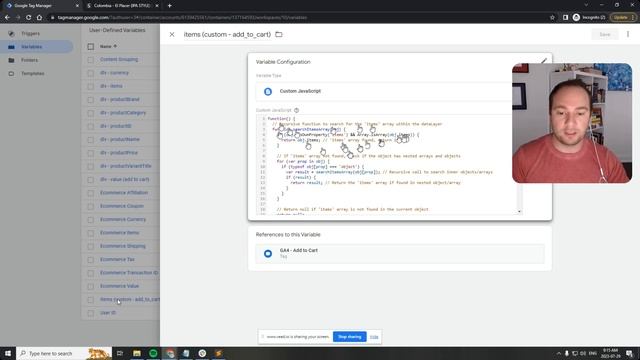Screen dimensions: 640x360
Task: Click the Save button in the editor header
Action: (604, 35)
